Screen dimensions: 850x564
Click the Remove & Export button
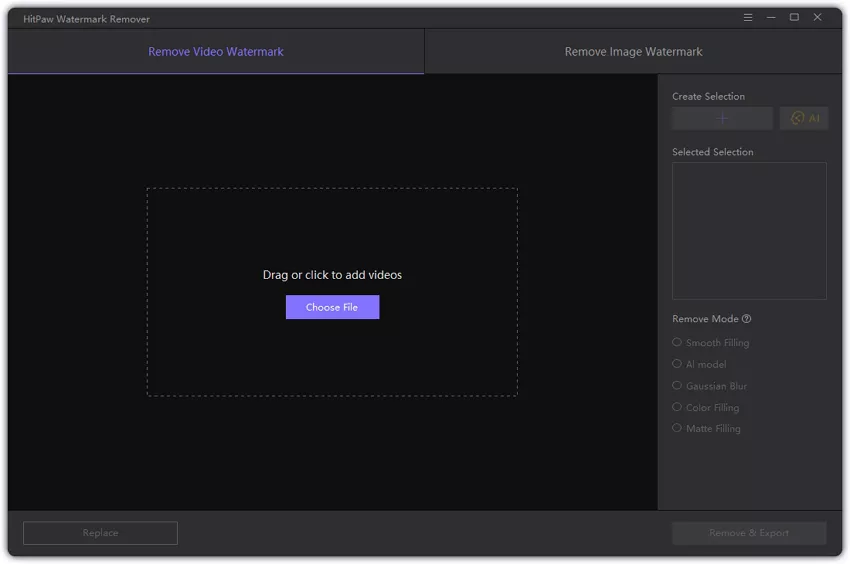(749, 533)
